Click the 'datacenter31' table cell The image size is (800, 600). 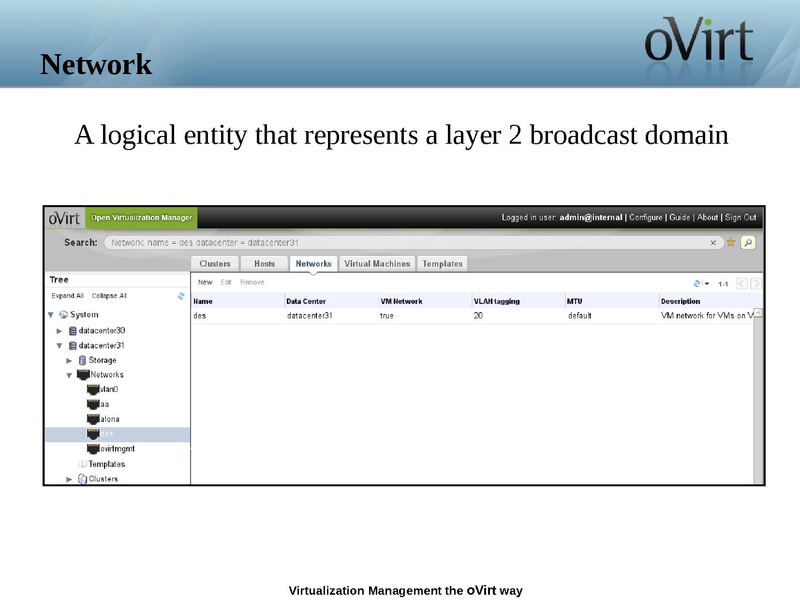[x=310, y=316]
